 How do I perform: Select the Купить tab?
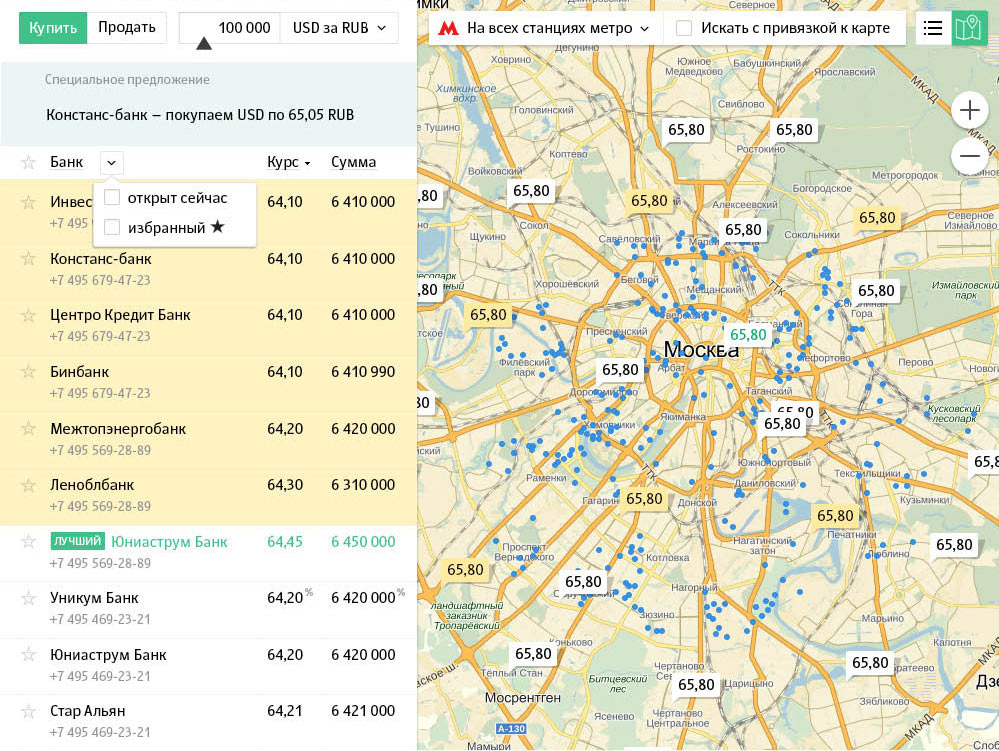pyautogui.click(x=53, y=28)
